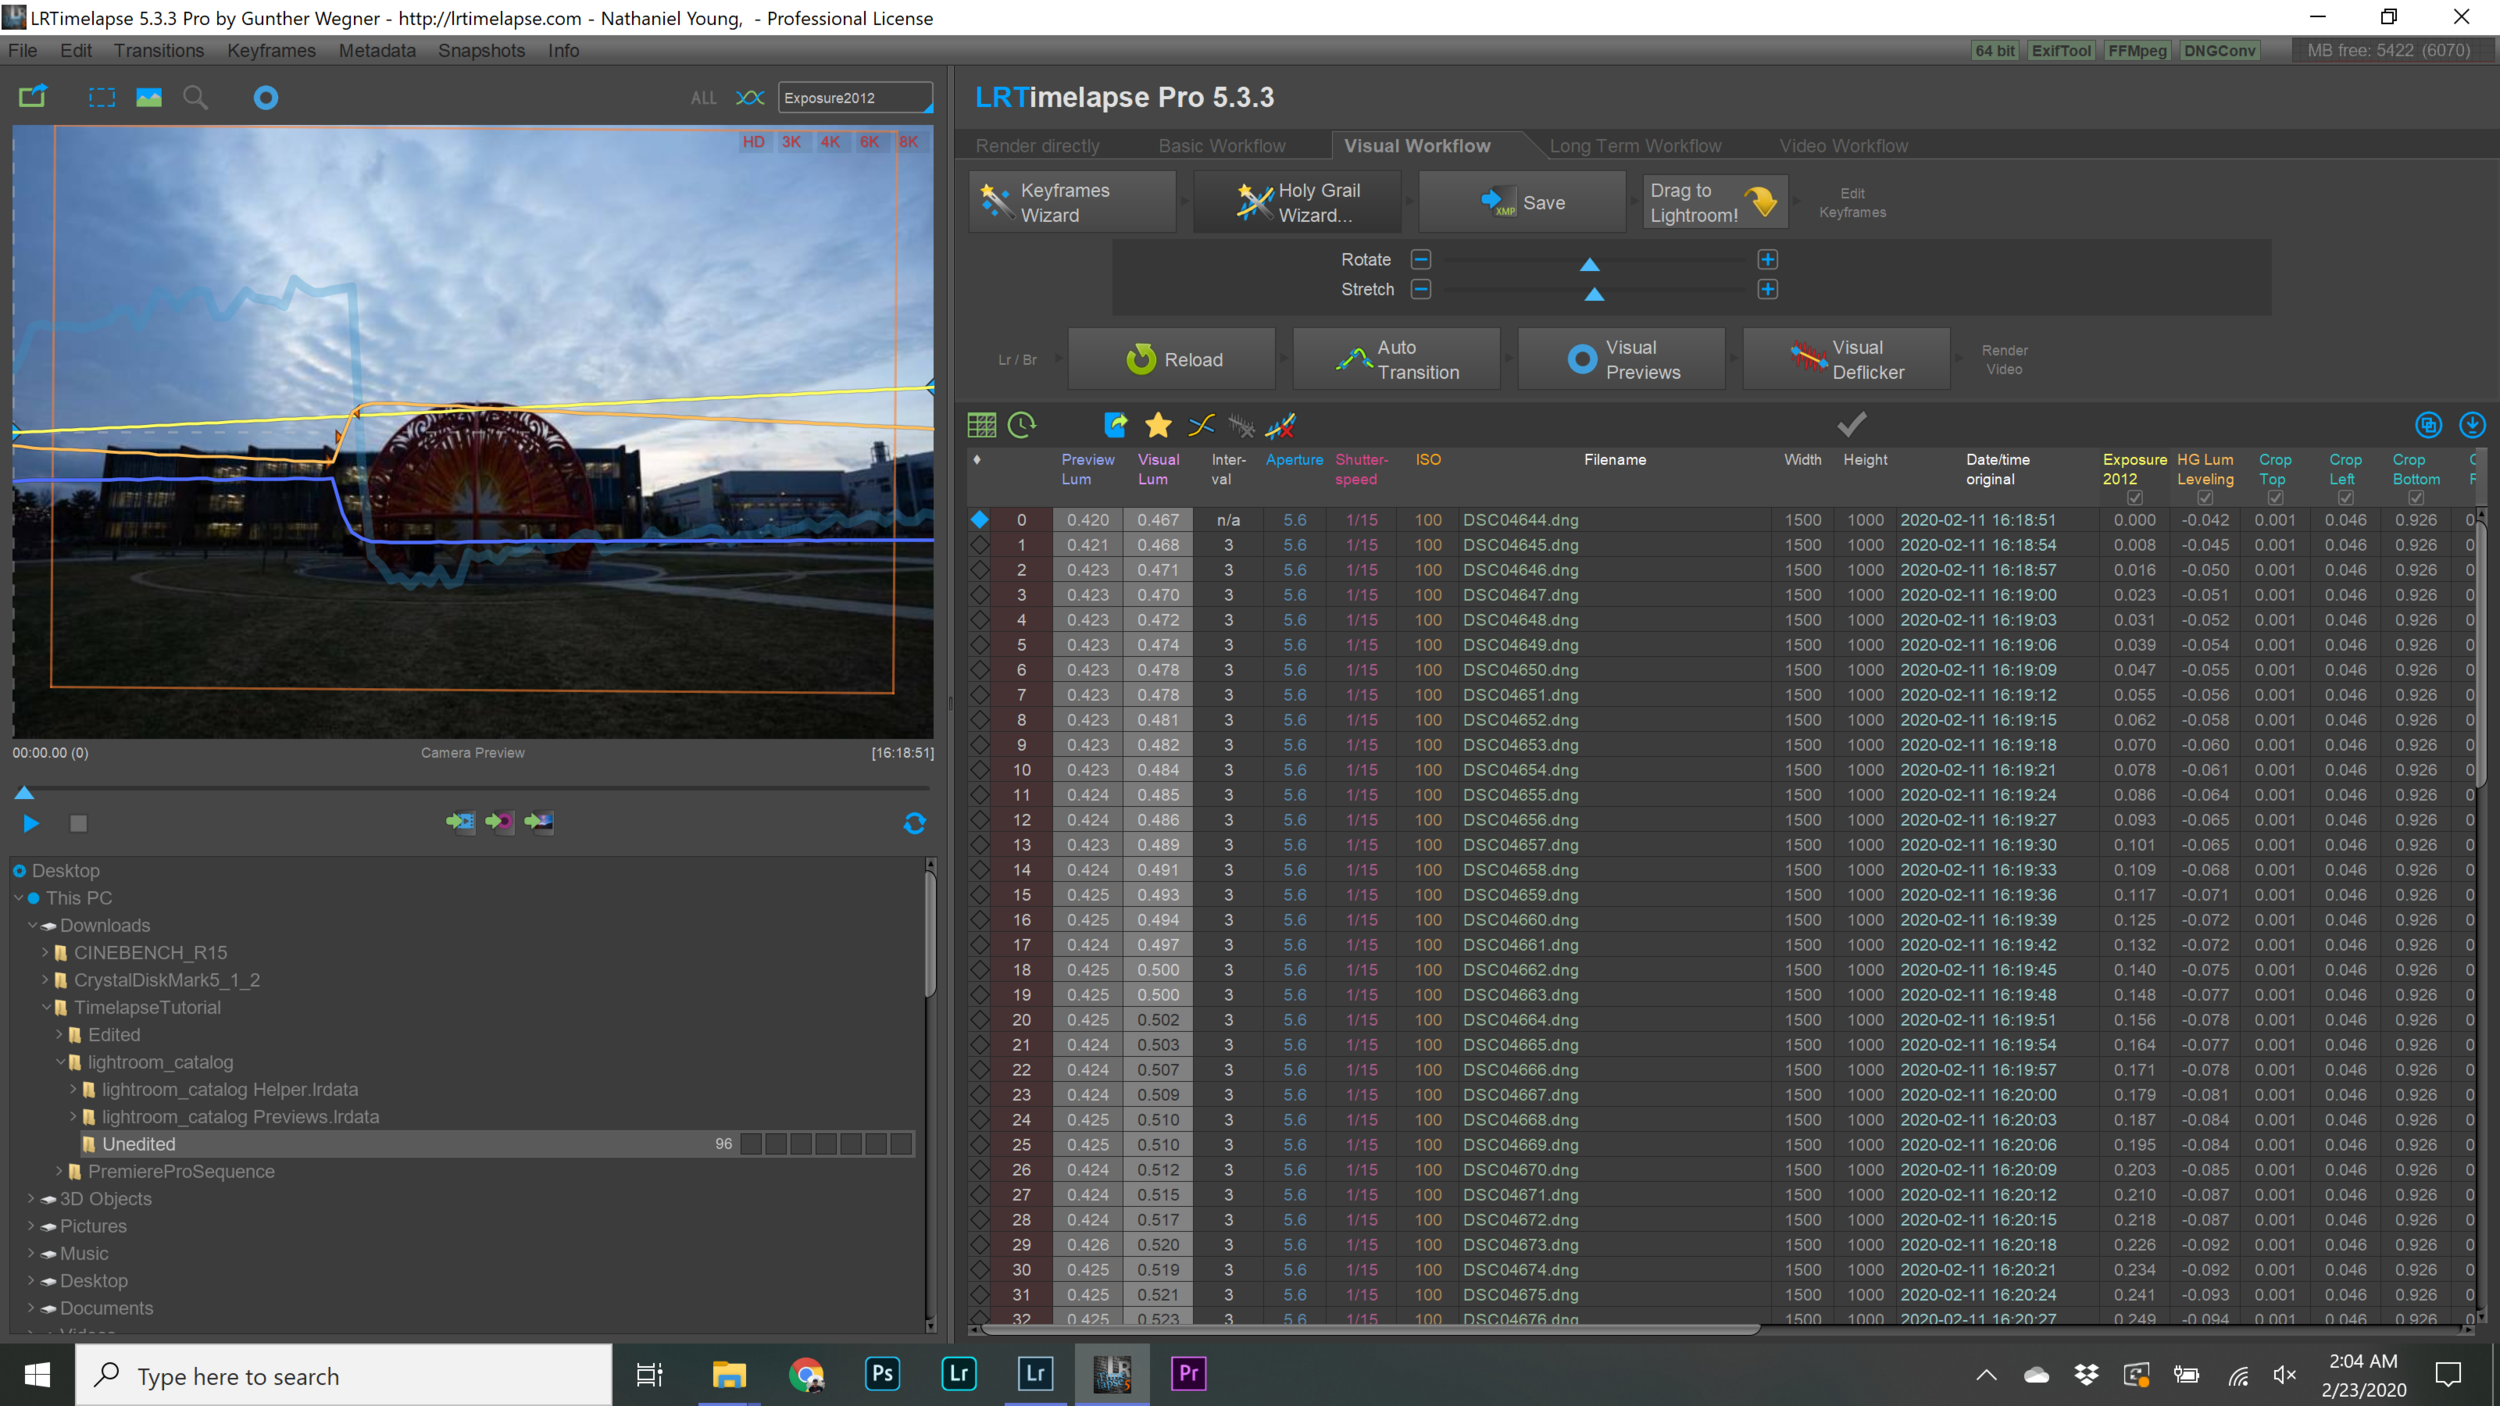Click the green table grid icon
Screen dimensions: 2500x1406
[982, 425]
